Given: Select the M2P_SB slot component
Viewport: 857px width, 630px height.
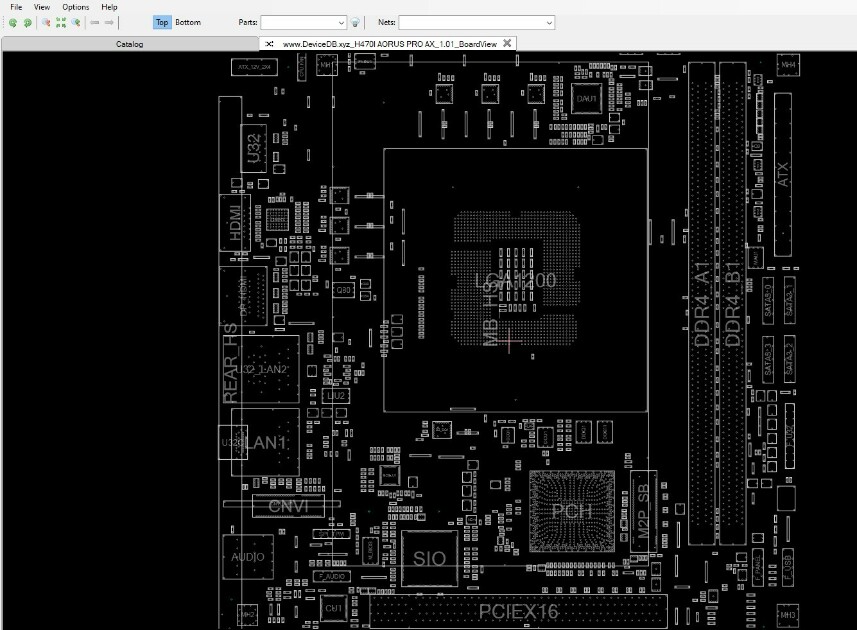Looking at the screenshot, I should 643,511.
